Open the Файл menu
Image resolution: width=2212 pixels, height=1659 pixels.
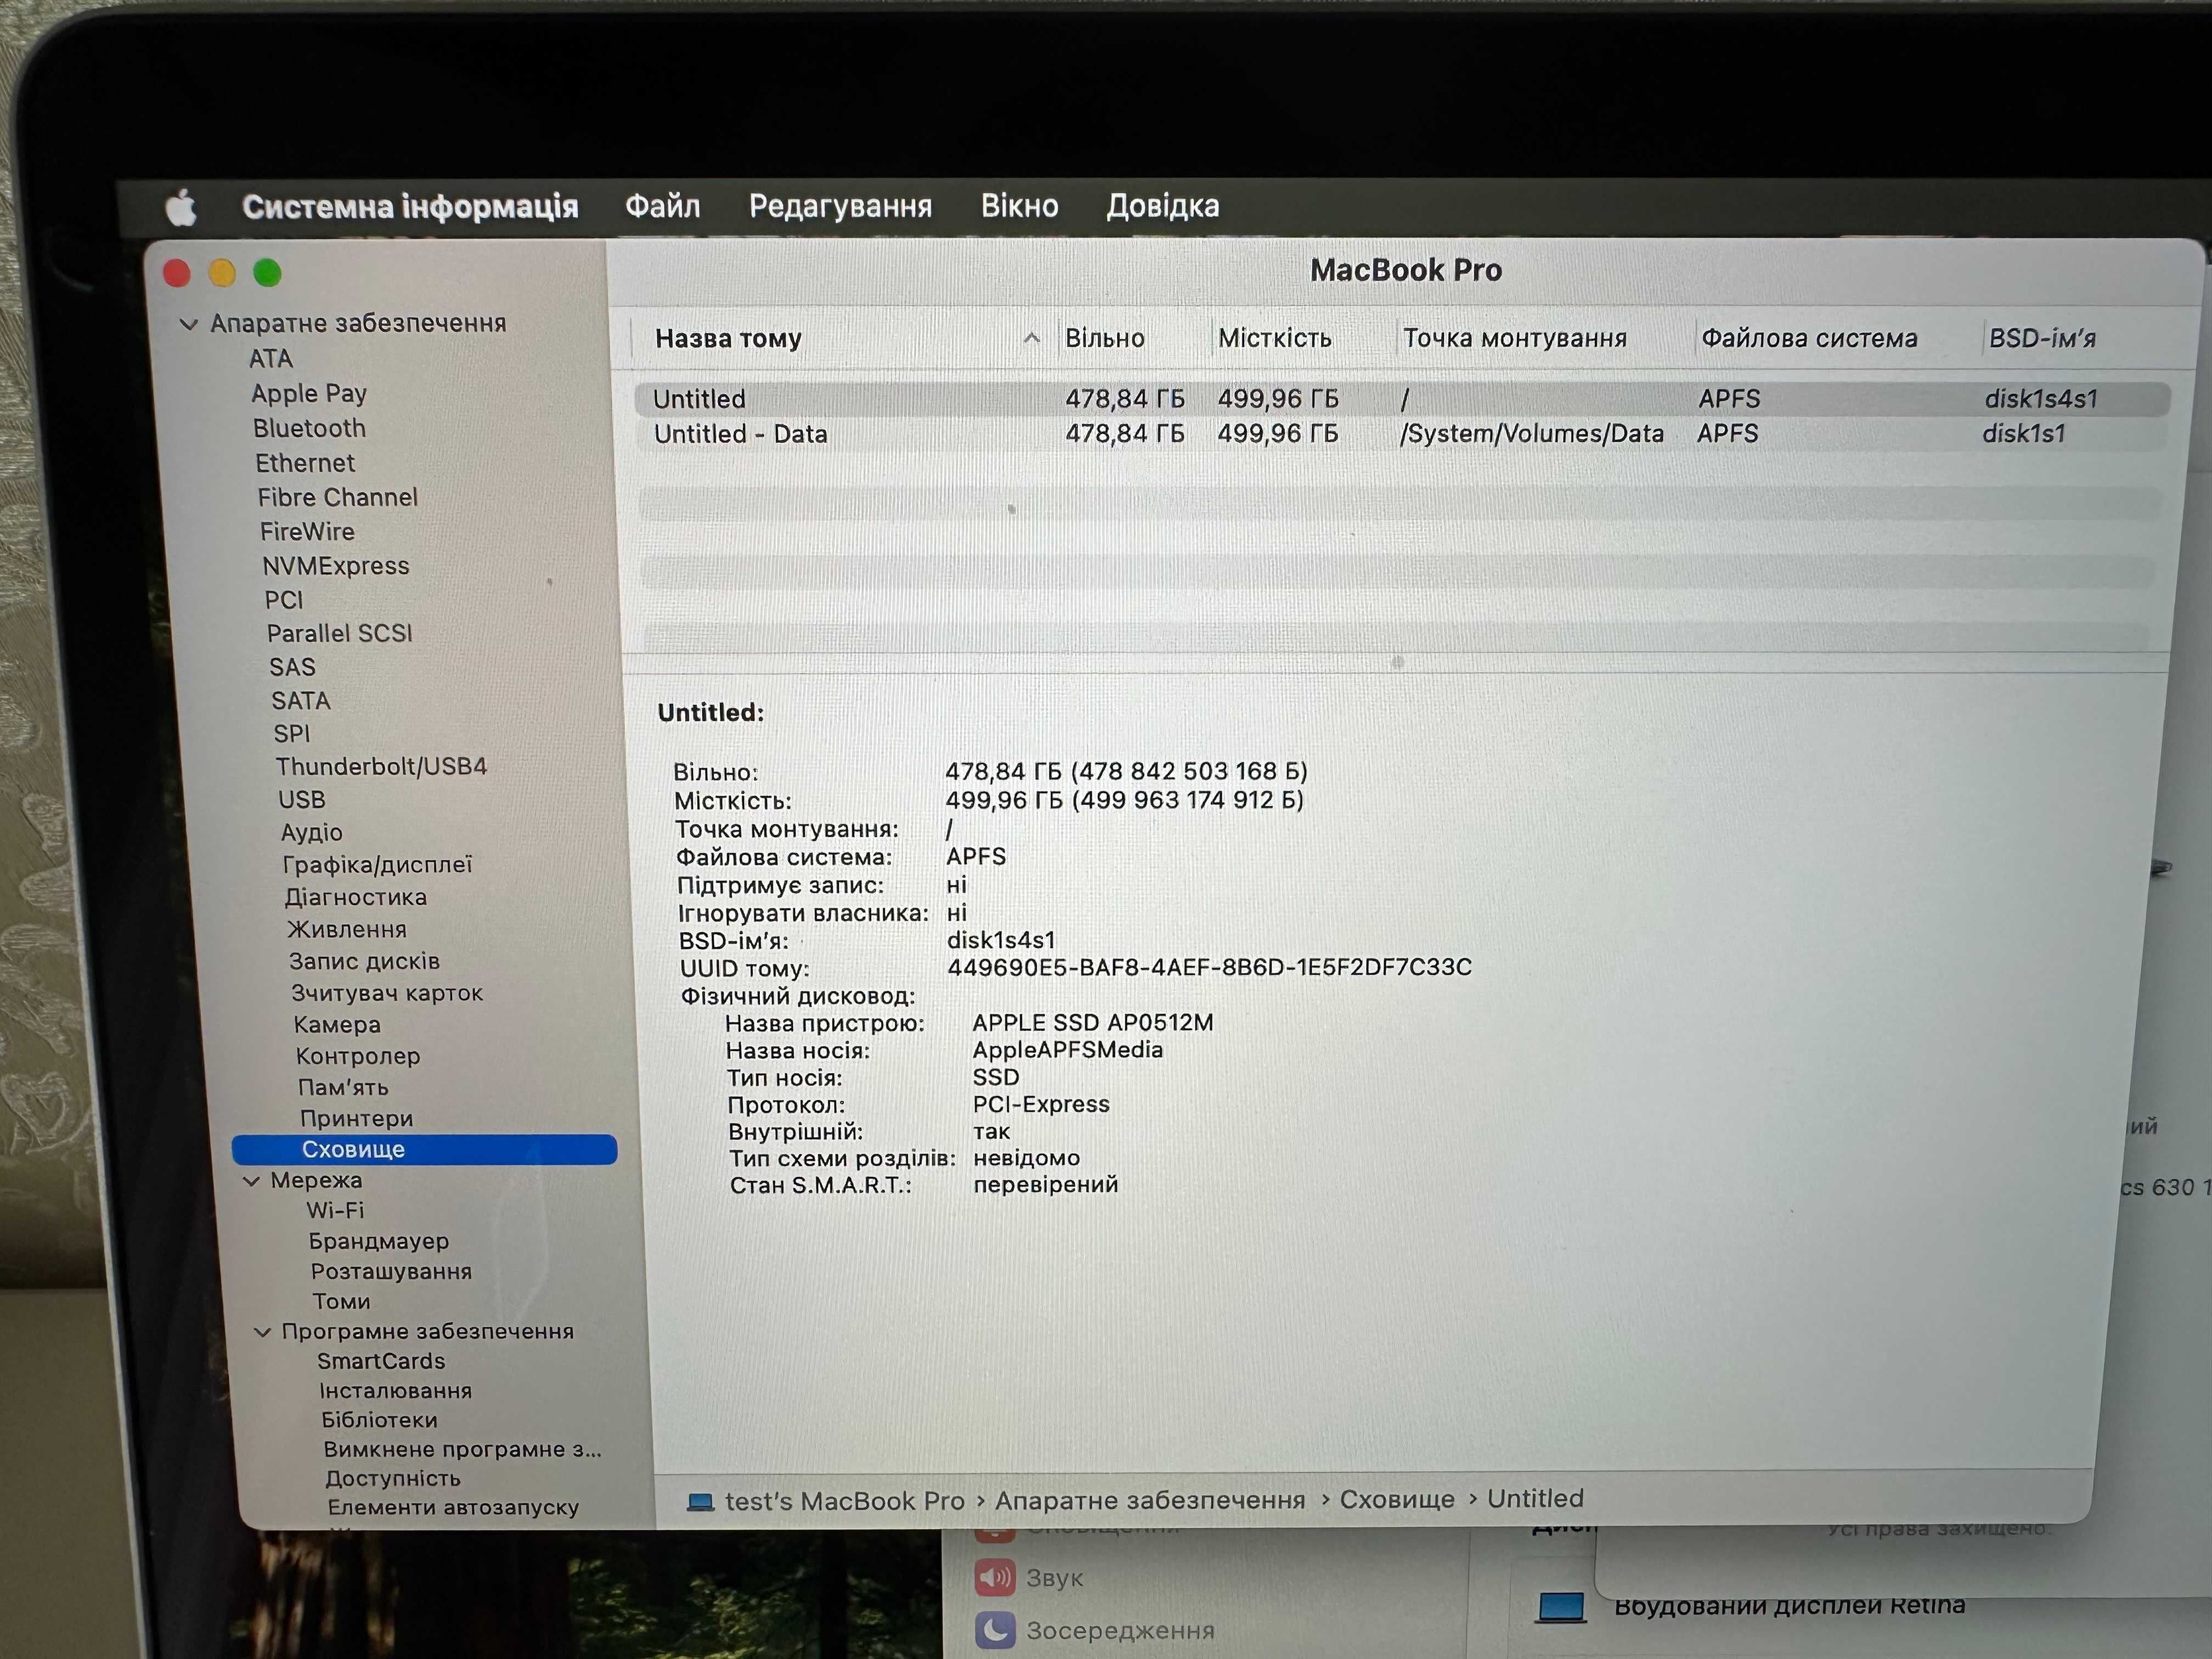click(x=662, y=206)
